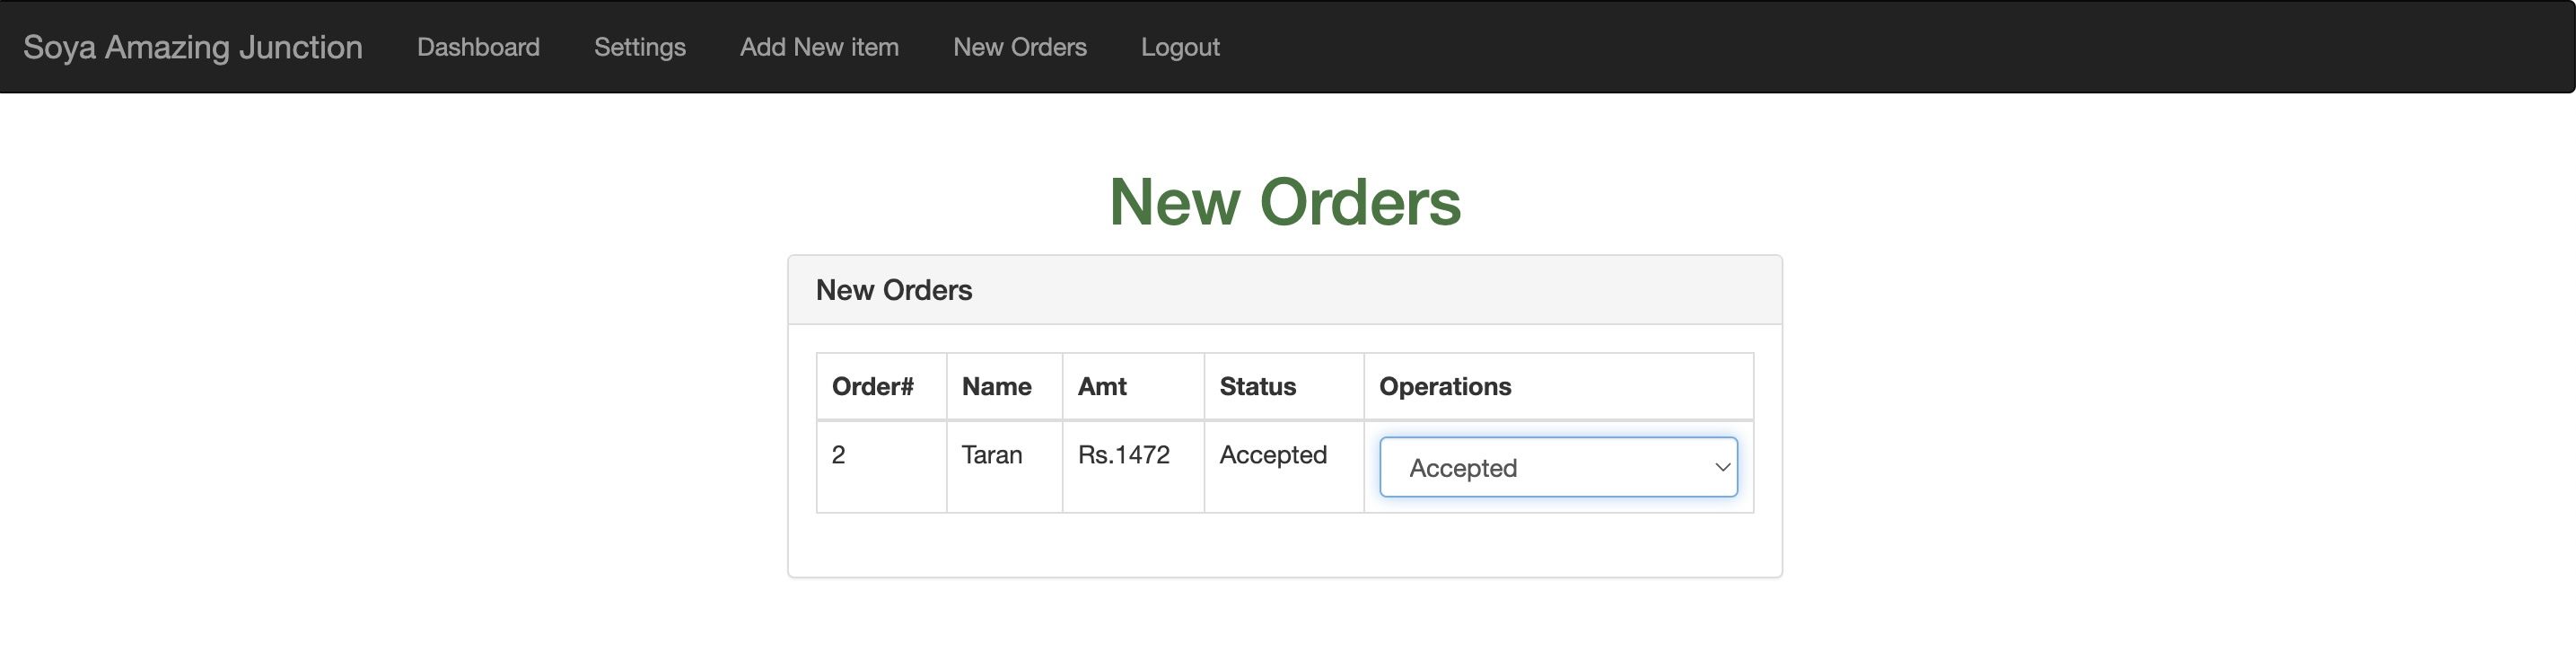Click the New Orders panel header

click(x=894, y=290)
